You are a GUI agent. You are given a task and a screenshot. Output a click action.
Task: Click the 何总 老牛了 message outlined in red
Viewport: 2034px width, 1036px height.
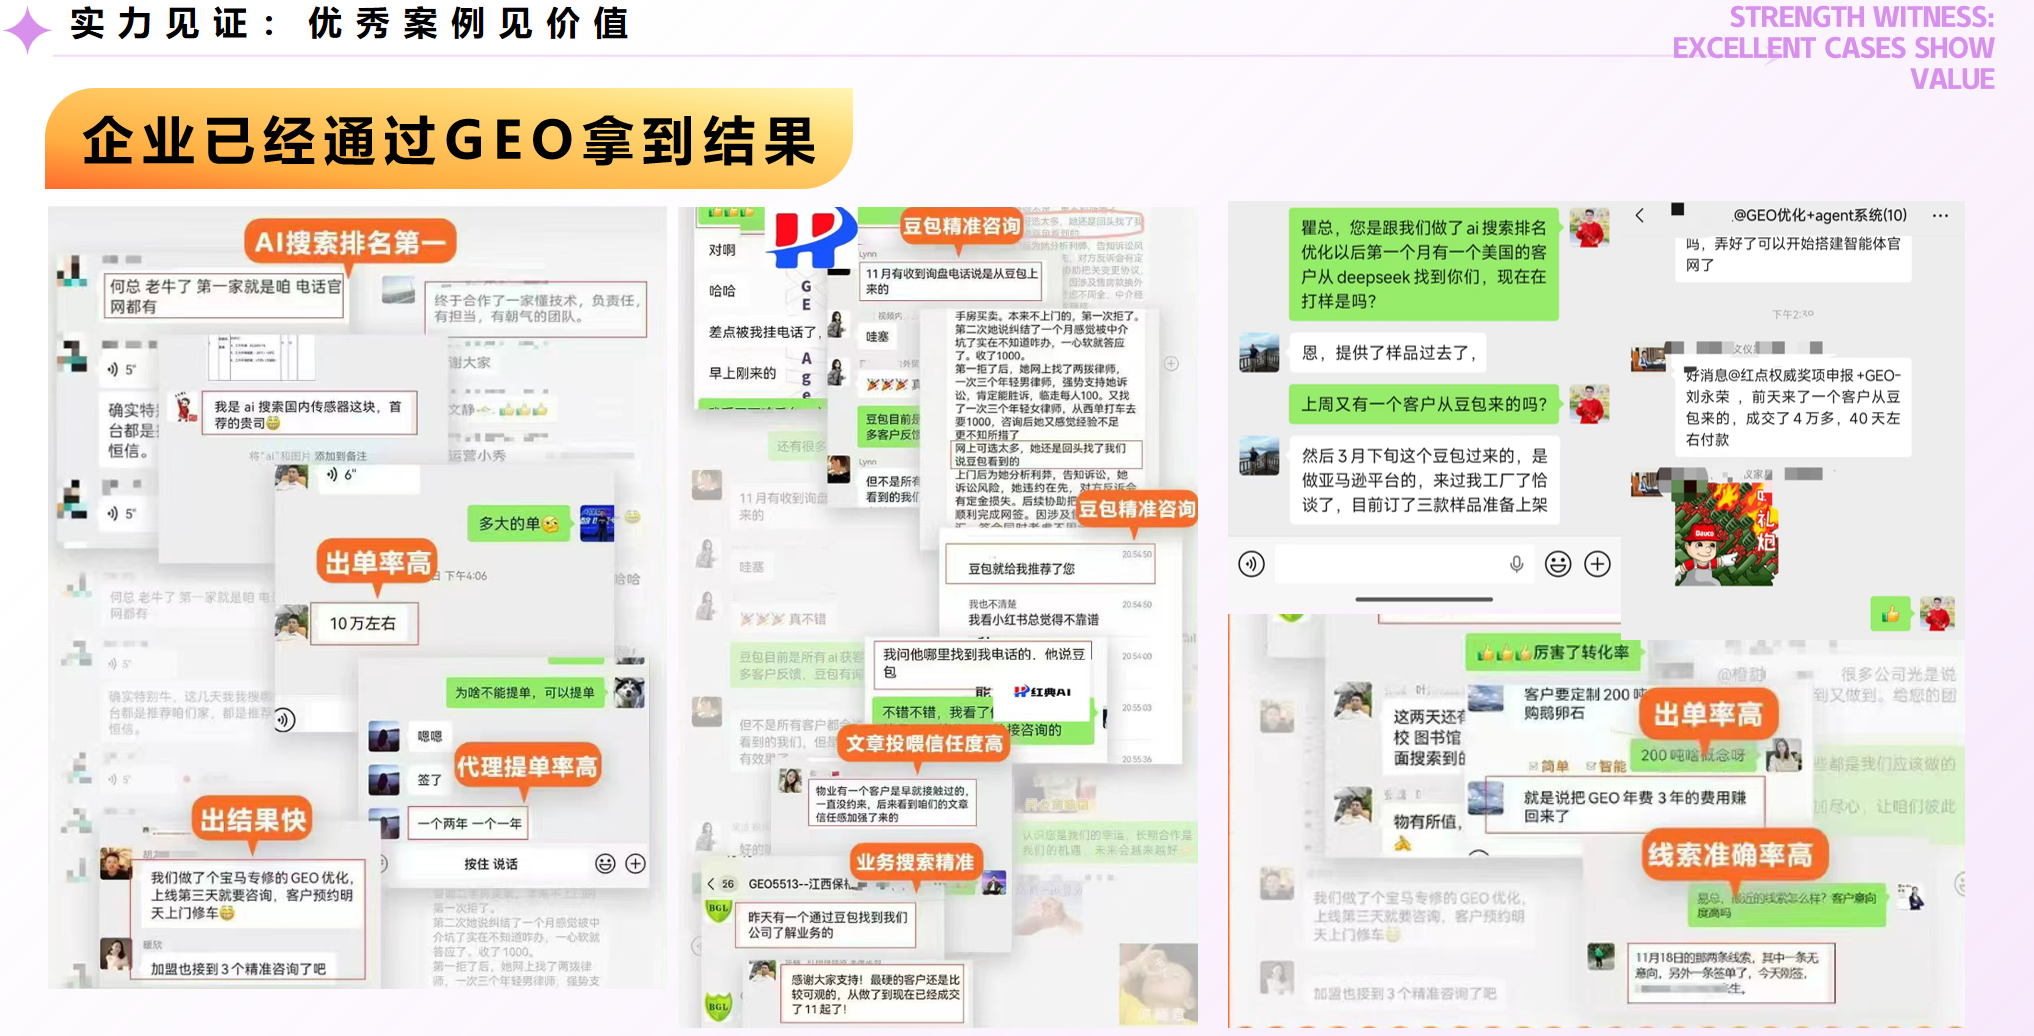(x=225, y=296)
